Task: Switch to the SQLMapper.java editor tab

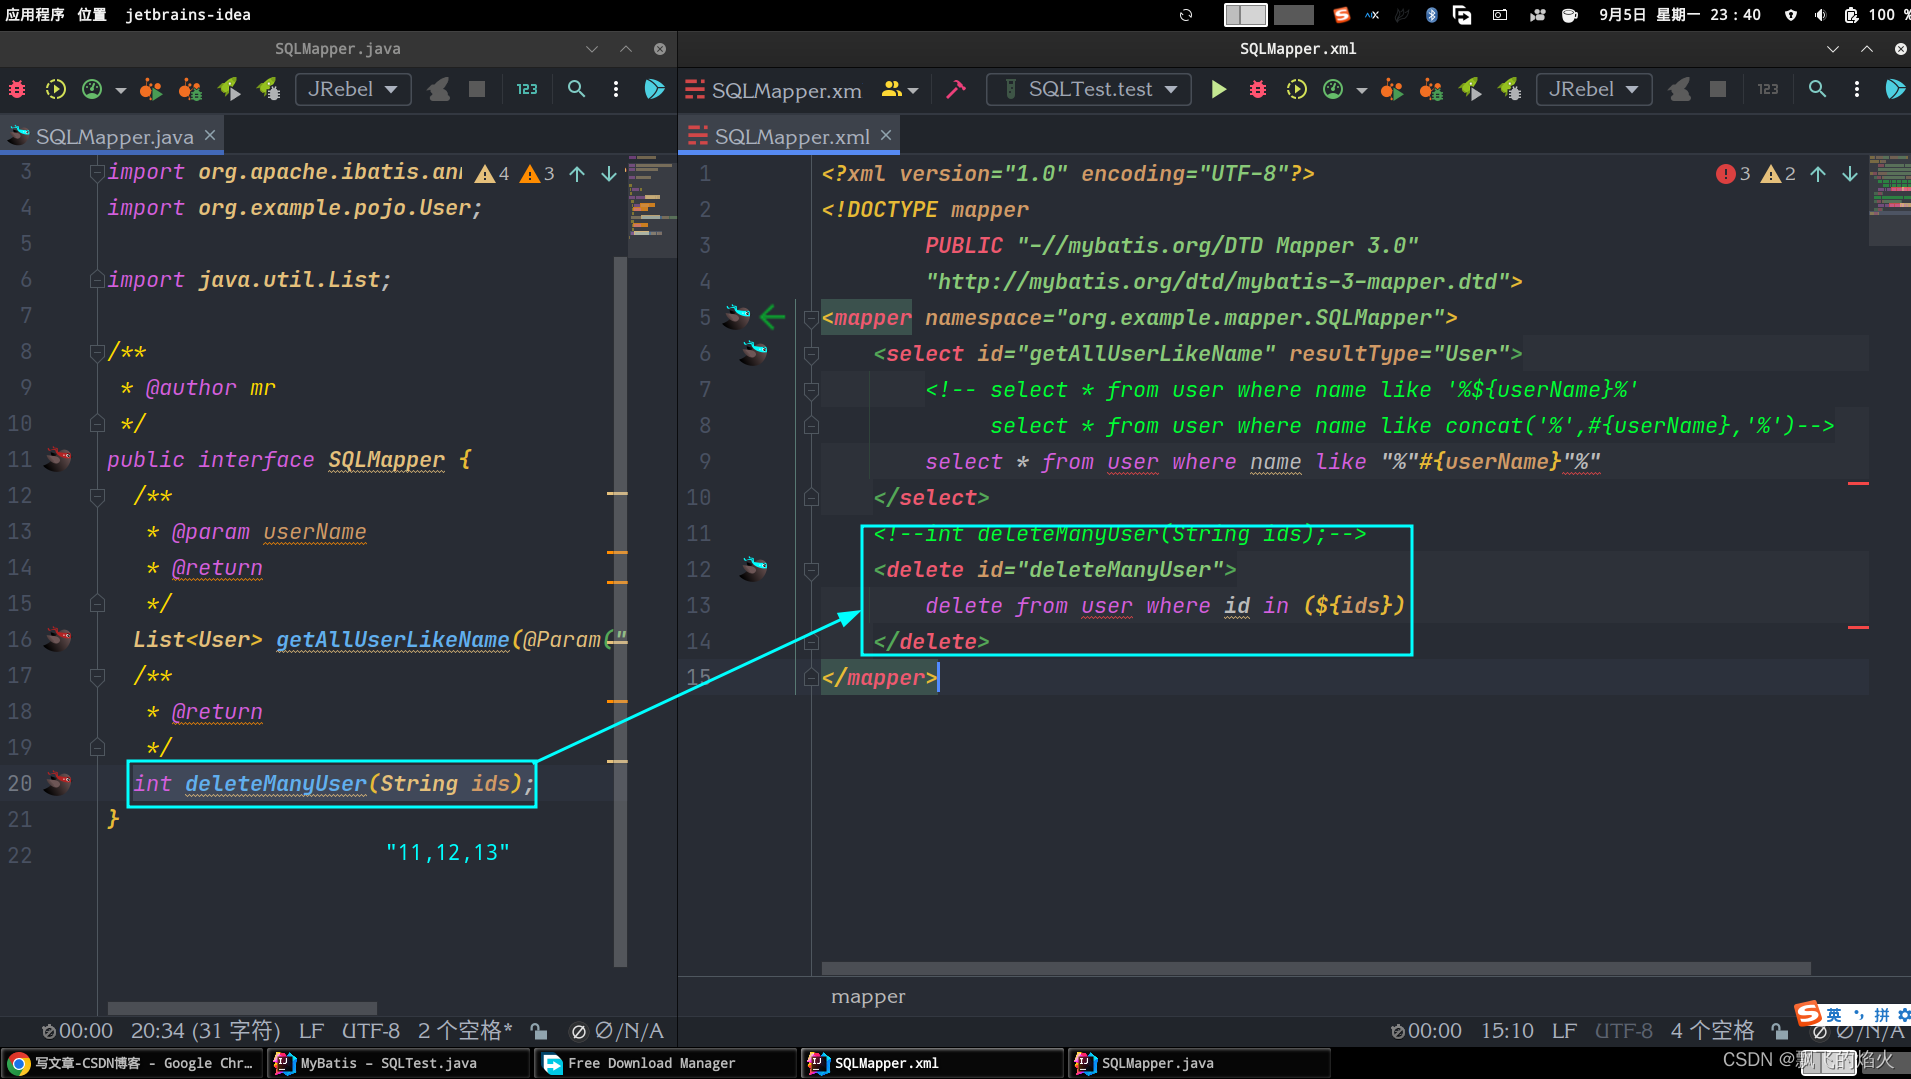Action: (112, 136)
